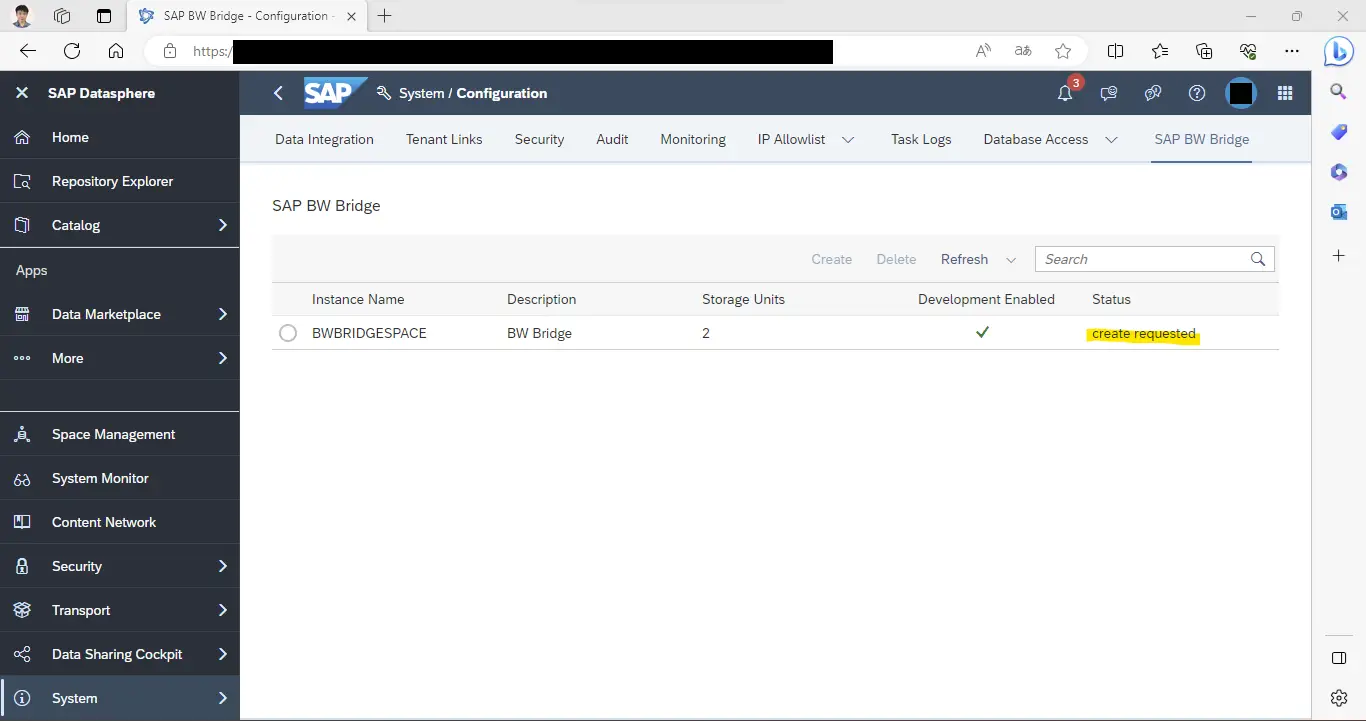Switch to the Audit tab
The width and height of the screenshot is (1366, 721).
pos(612,139)
